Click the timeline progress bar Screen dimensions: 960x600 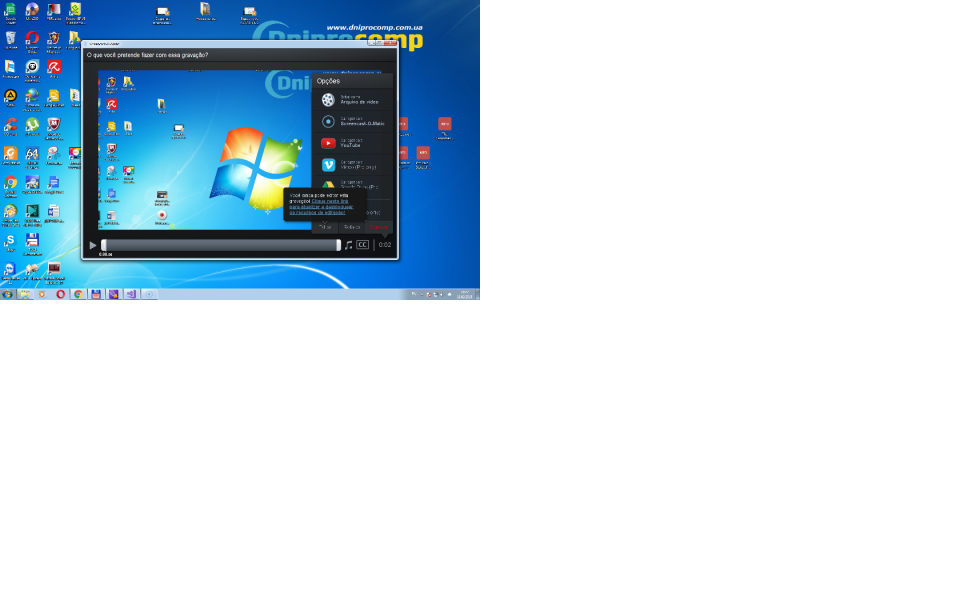(x=220, y=245)
